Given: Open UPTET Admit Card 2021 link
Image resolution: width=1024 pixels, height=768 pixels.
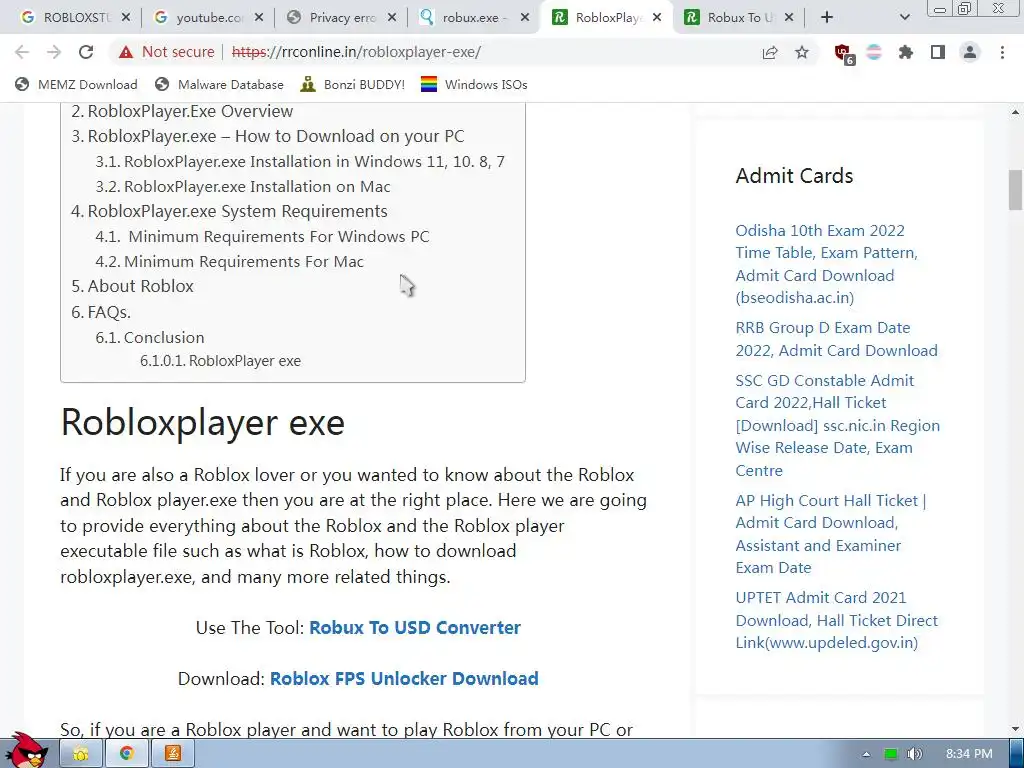Looking at the screenshot, I should tap(837, 620).
